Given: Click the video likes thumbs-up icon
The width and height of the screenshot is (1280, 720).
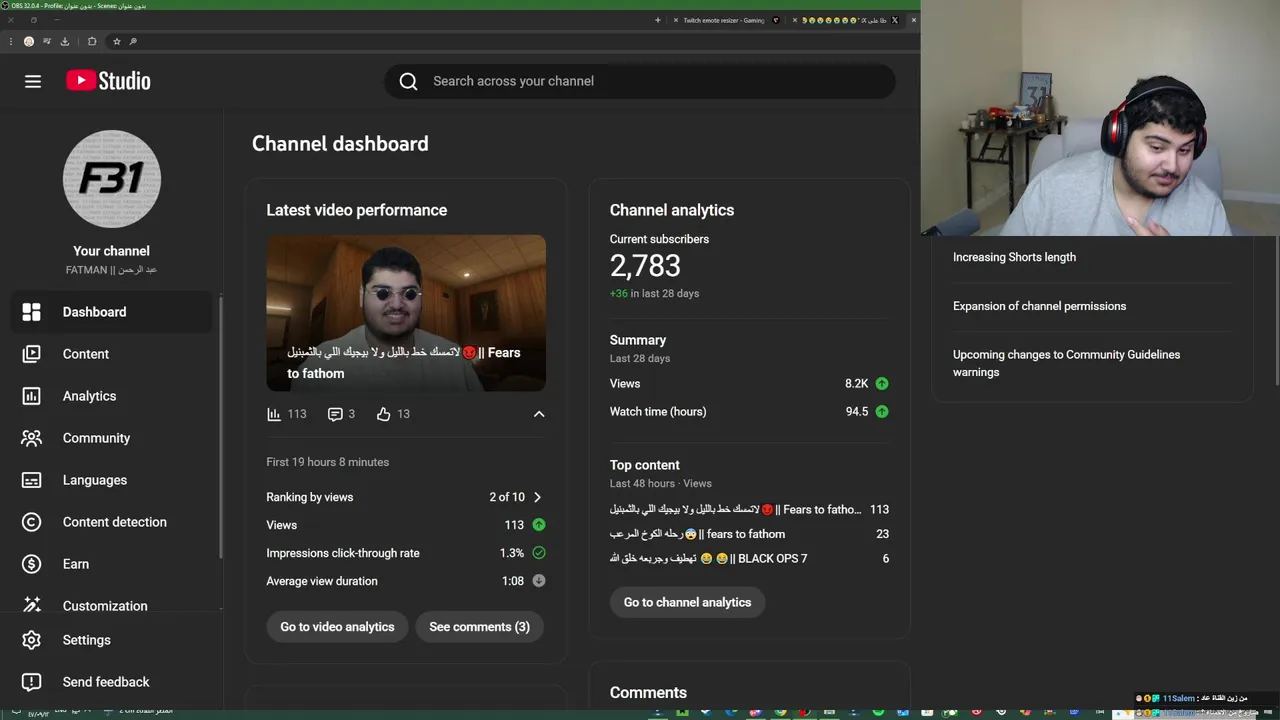Looking at the screenshot, I should [x=383, y=414].
